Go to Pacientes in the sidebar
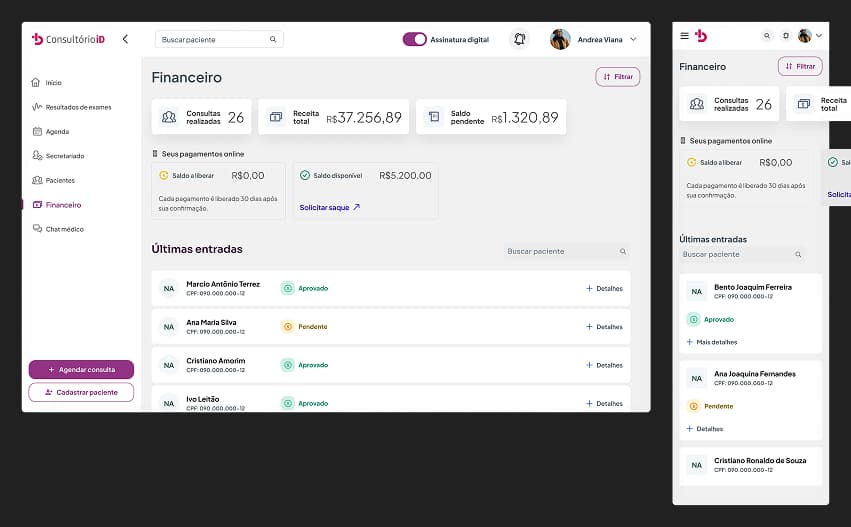 (x=60, y=180)
